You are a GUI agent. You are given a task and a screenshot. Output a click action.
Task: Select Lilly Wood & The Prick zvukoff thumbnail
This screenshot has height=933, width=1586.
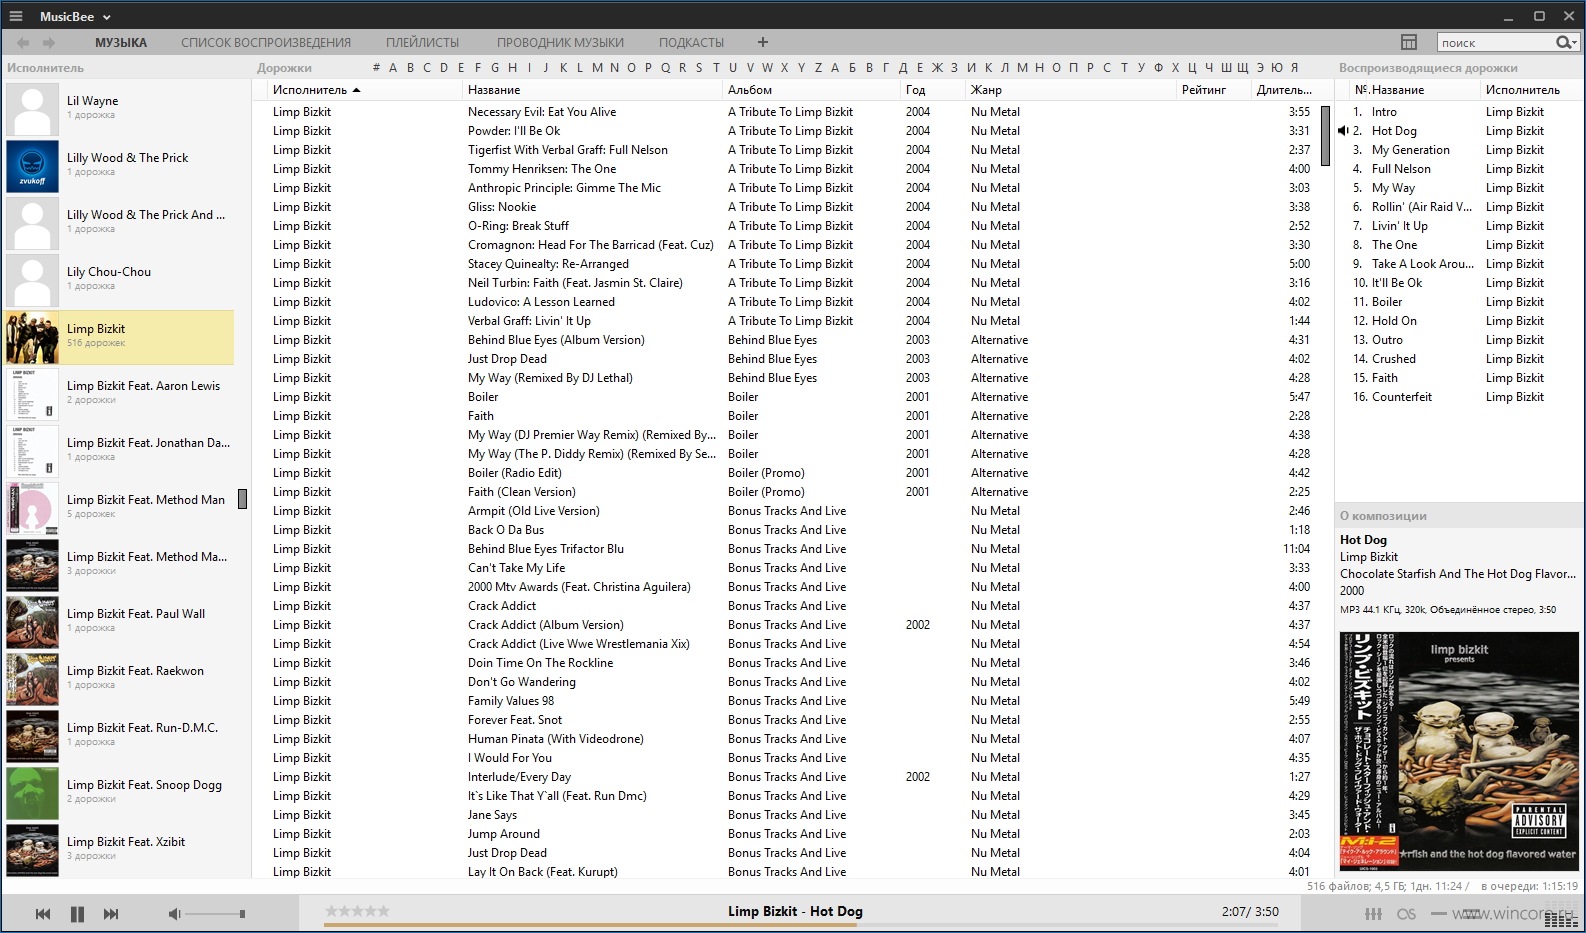32,166
